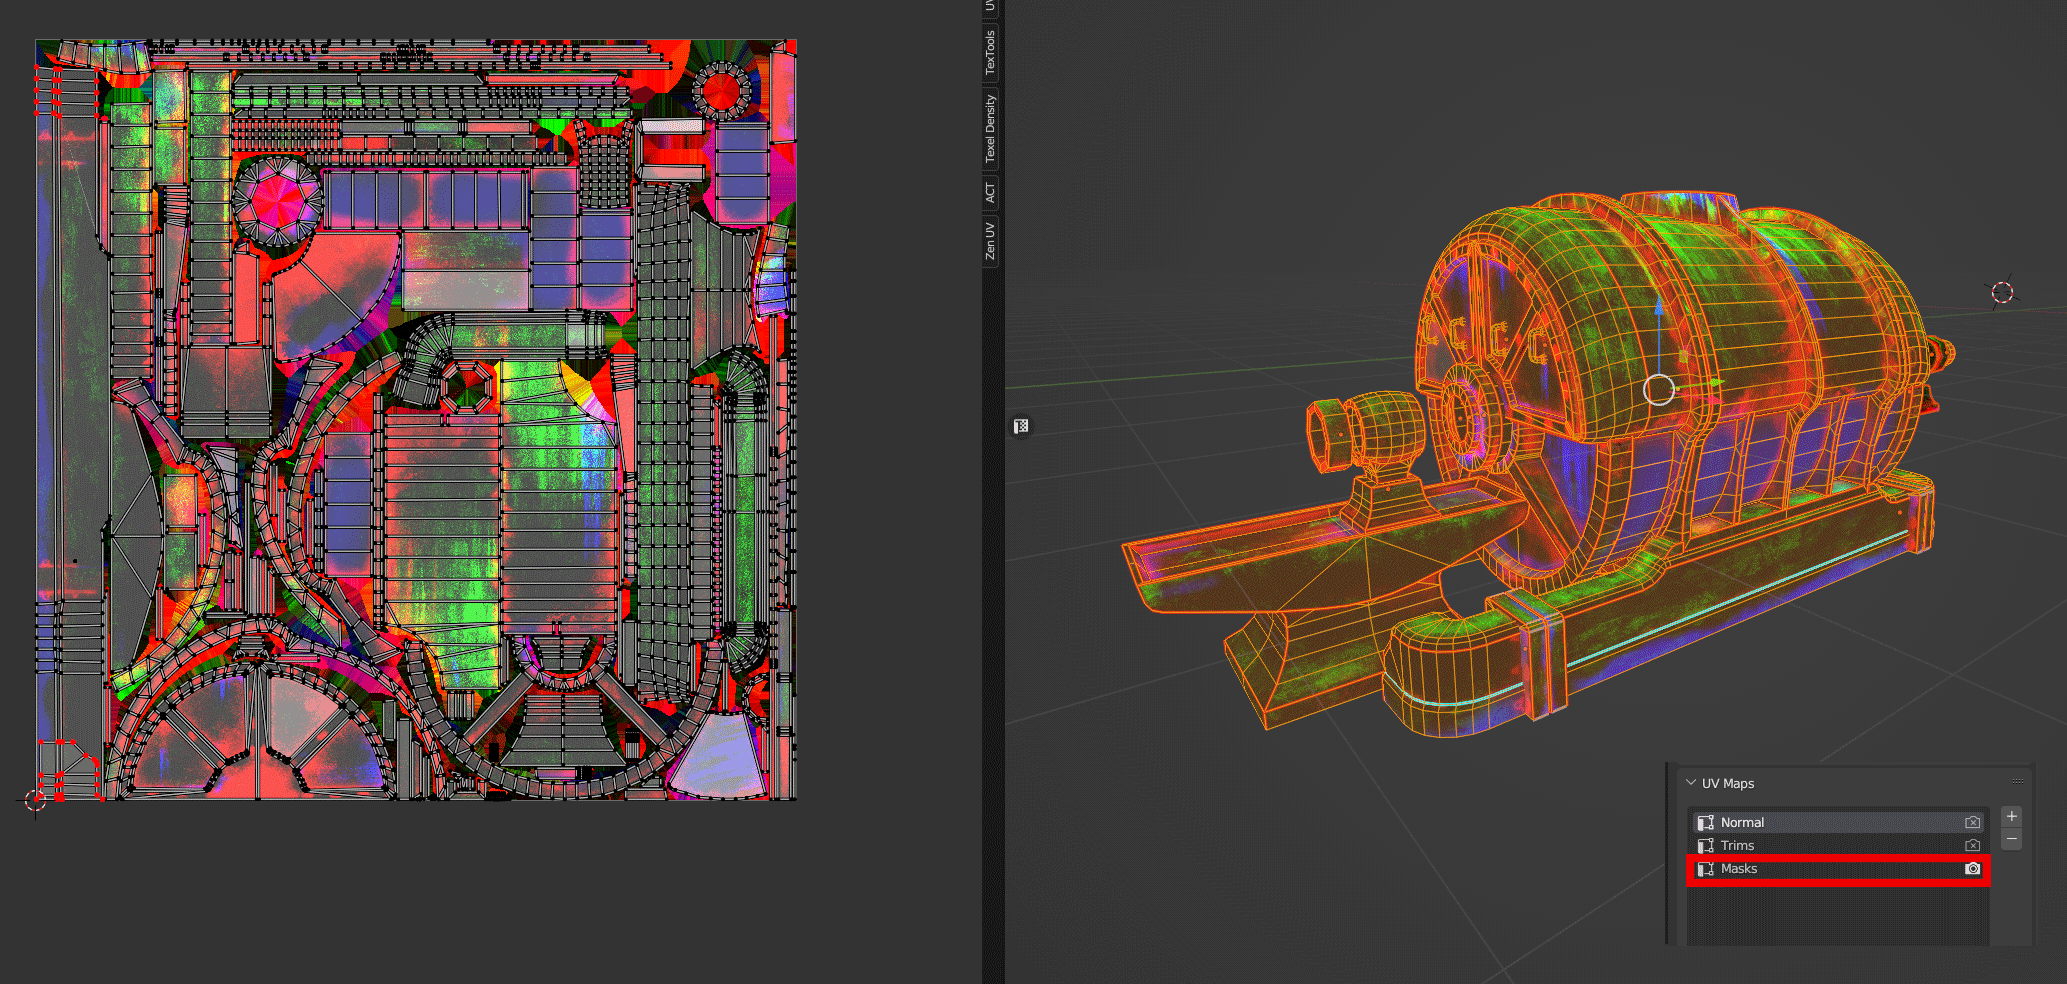Collapse the UV Maps panel
The height and width of the screenshot is (984, 2067).
(1692, 783)
